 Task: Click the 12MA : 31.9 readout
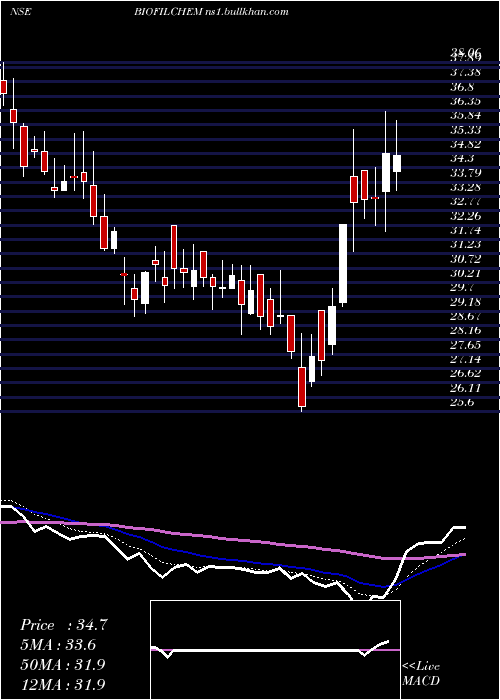click(63, 684)
